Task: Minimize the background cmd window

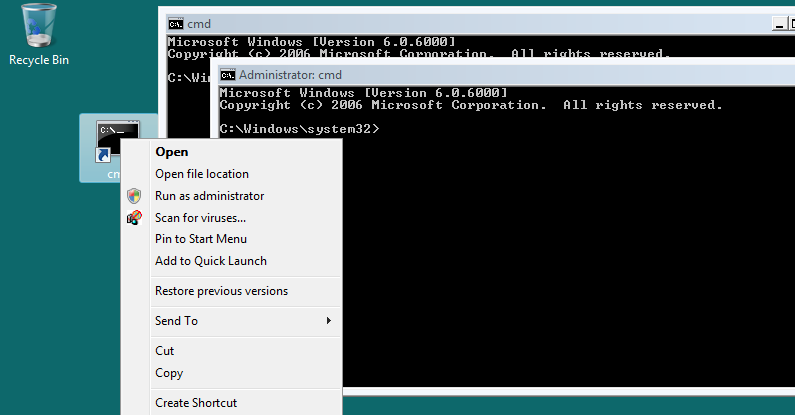Action: tap(779, 23)
